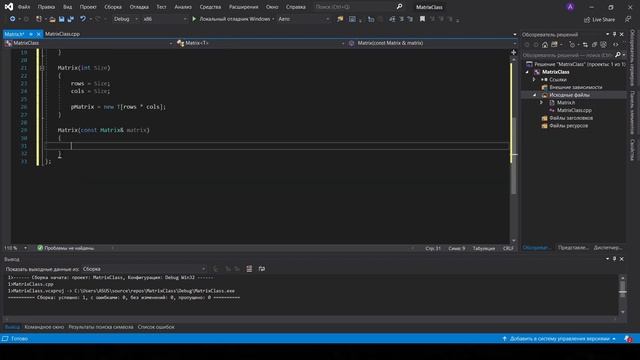This screenshot has height=360, width=640.
Task: Open the member dropdown showing Matrix(const Matrix & matrix)
Action: click(432, 43)
